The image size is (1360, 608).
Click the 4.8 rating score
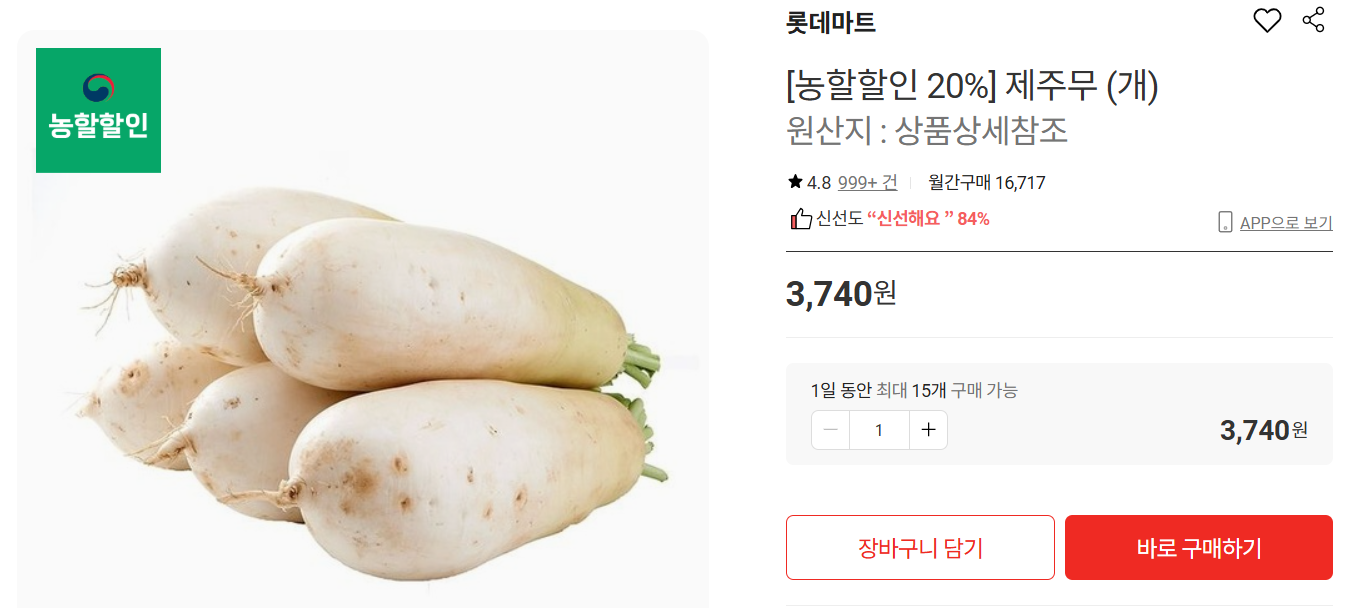[x=819, y=182]
